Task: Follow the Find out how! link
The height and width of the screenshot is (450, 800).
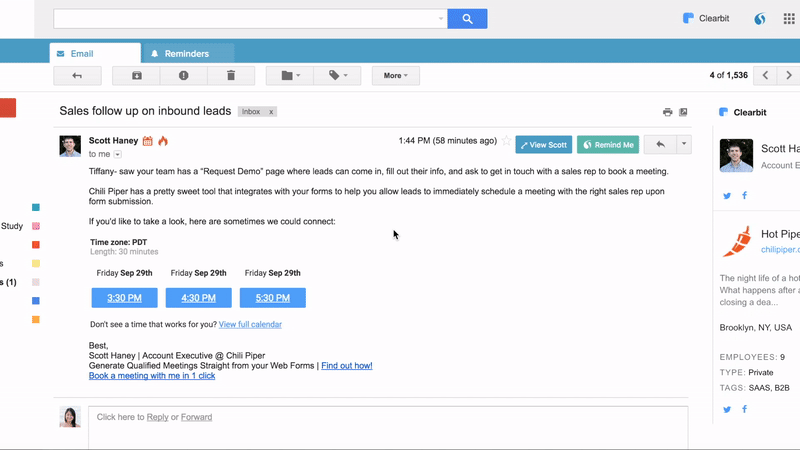Action: 346,366
